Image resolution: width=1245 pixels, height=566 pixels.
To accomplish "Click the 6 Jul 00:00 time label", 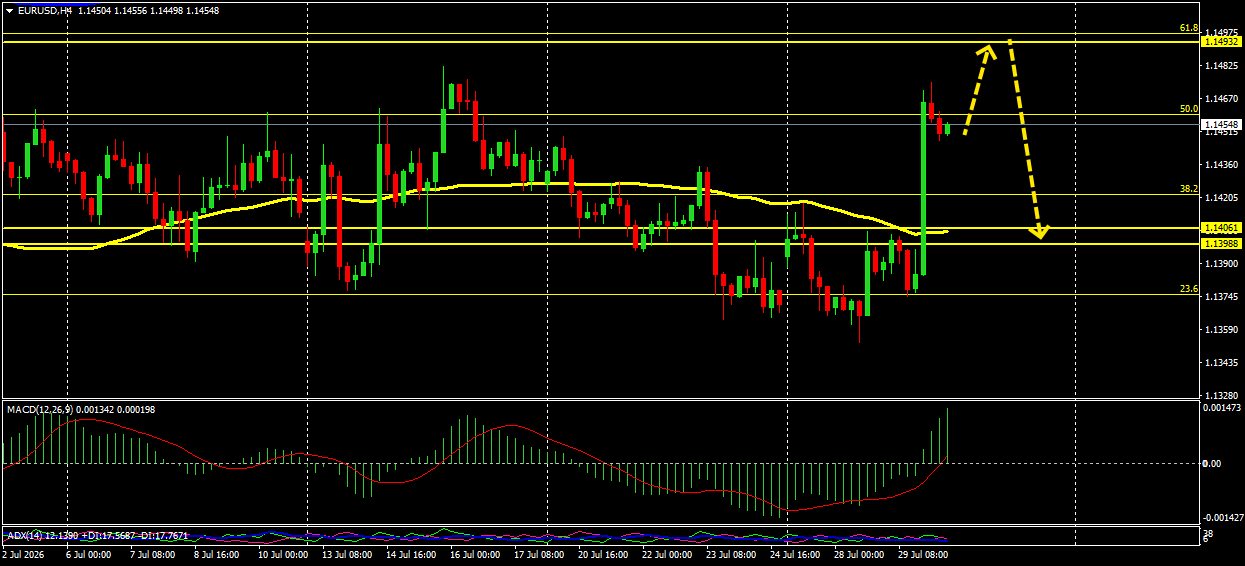I will click(89, 553).
